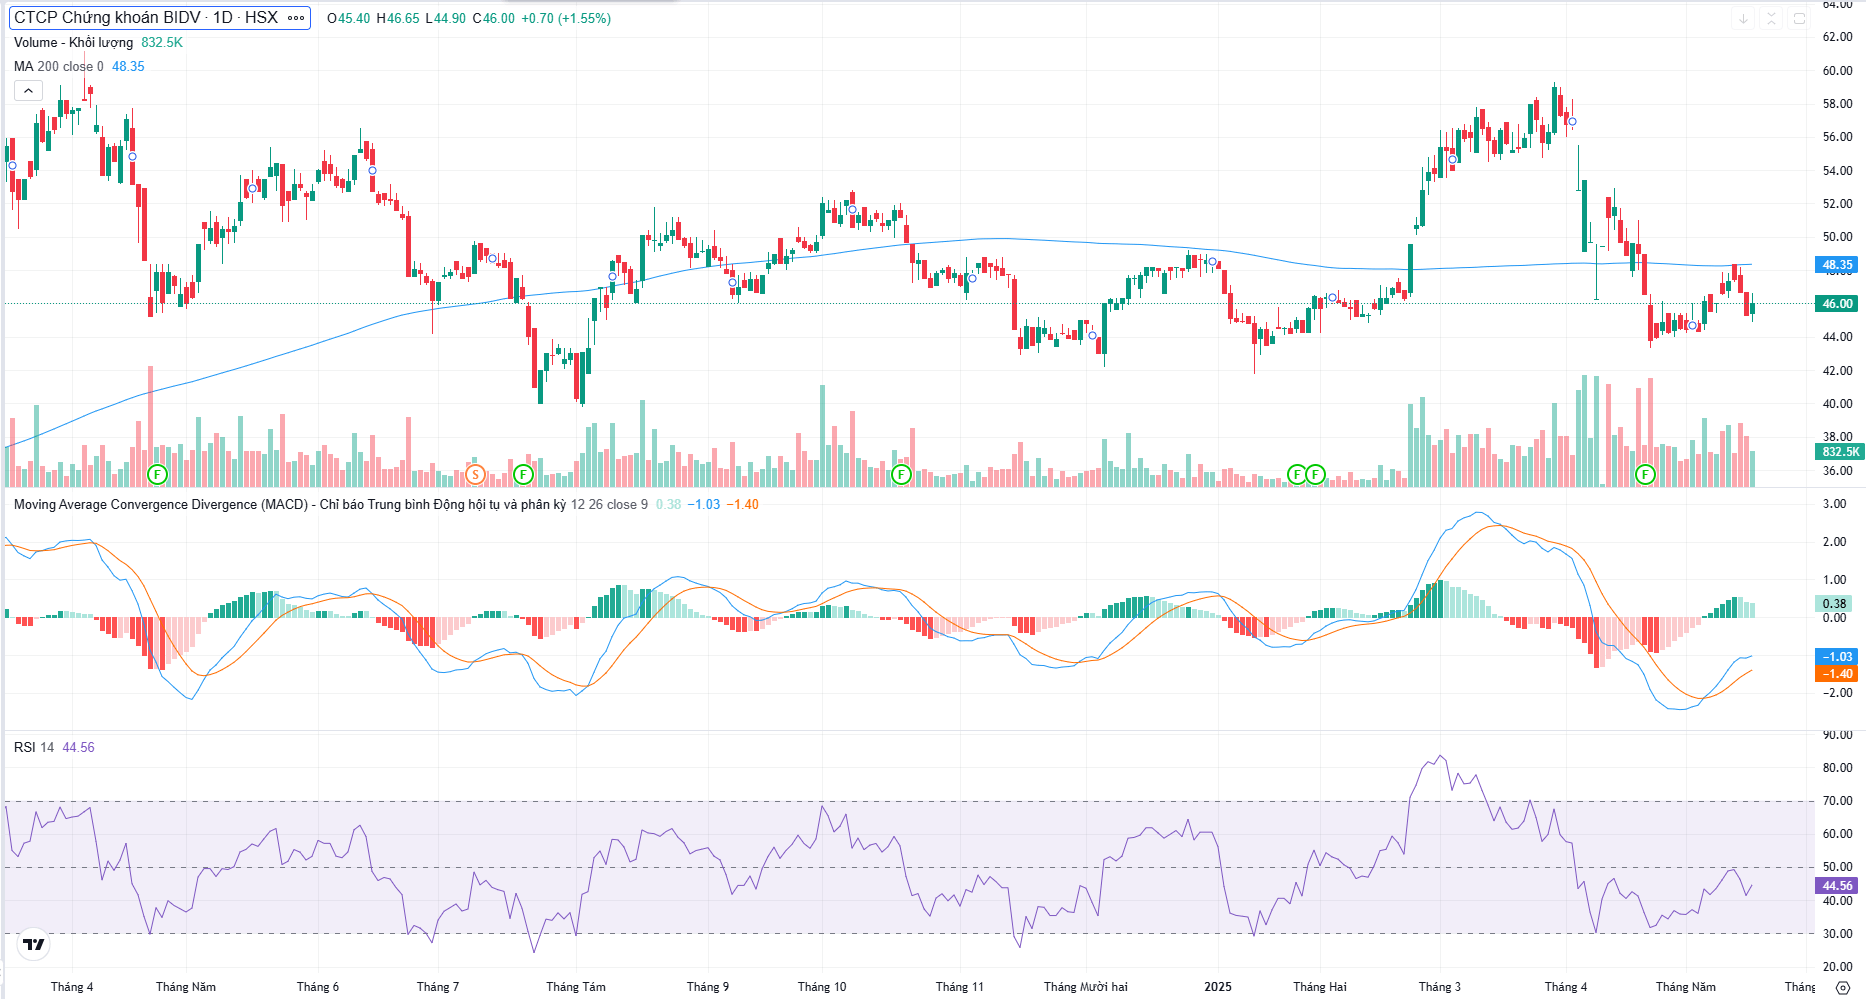The width and height of the screenshot is (1866, 999).
Task: Click the Tháng Hai label on the time axis
Action: tap(1320, 986)
